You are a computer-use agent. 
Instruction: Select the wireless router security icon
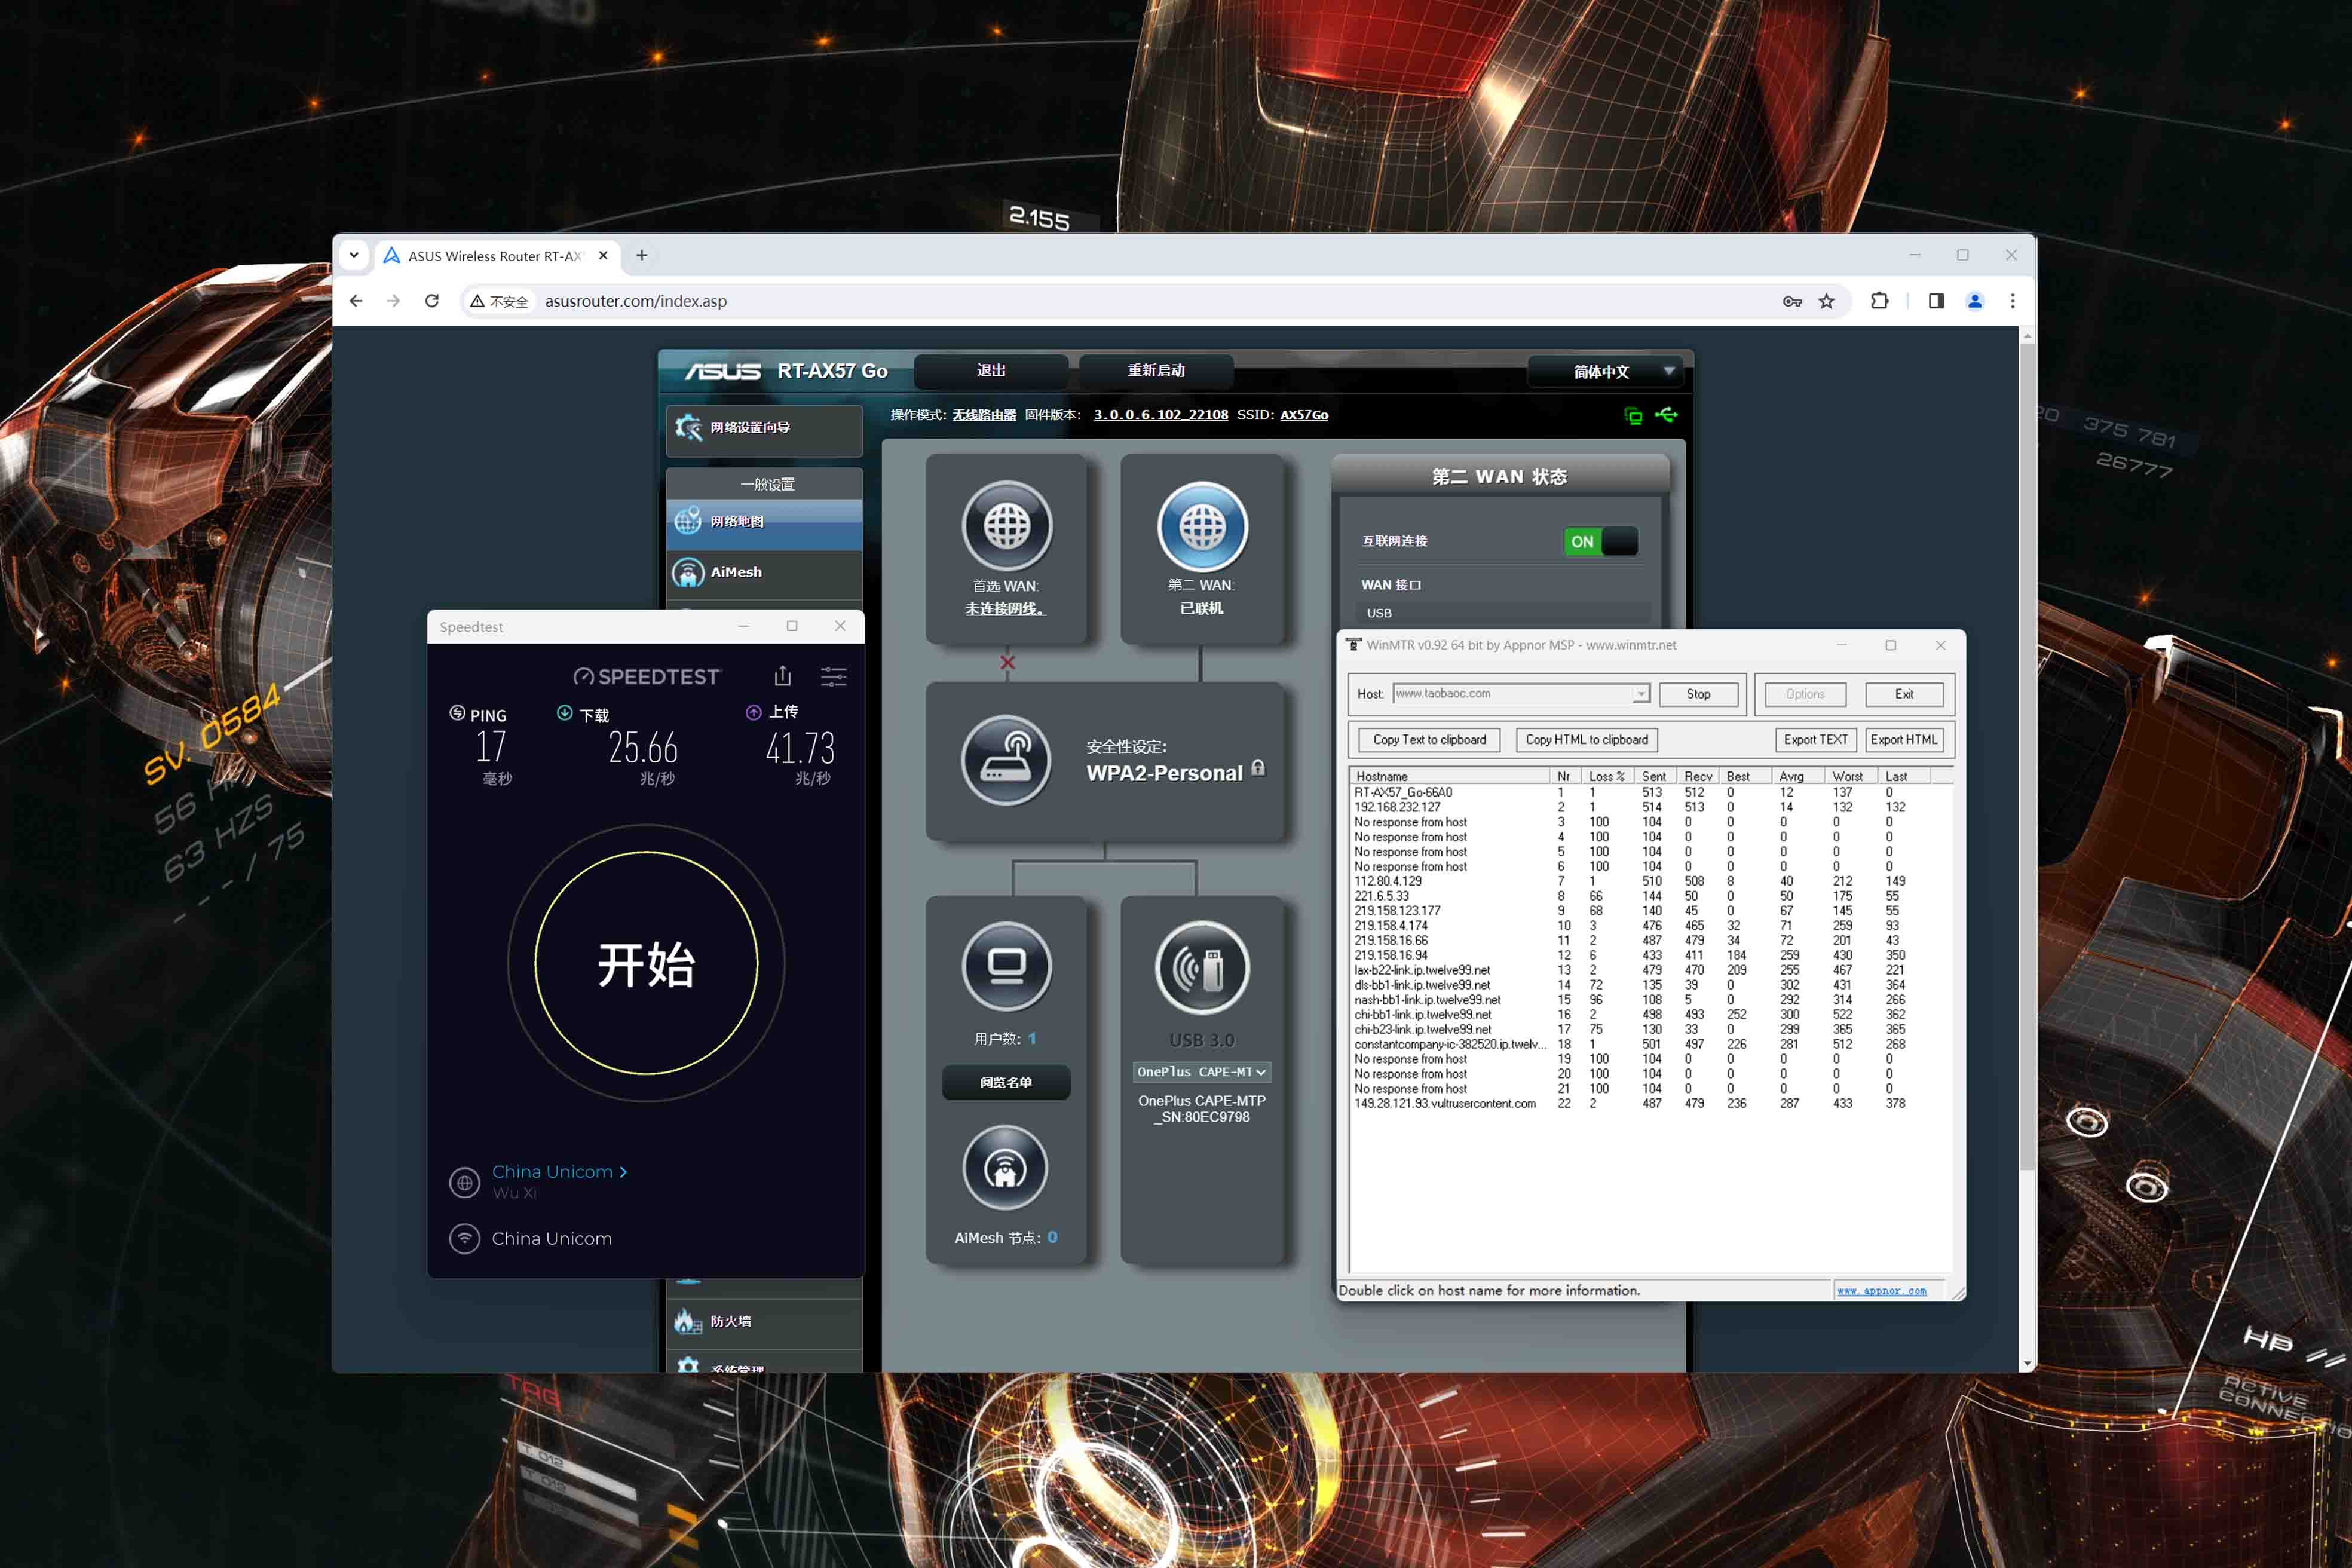coord(1006,760)
